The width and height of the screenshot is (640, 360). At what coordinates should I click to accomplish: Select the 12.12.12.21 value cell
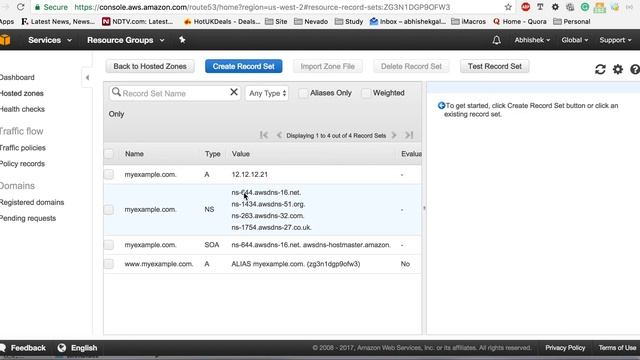[249, 174]
